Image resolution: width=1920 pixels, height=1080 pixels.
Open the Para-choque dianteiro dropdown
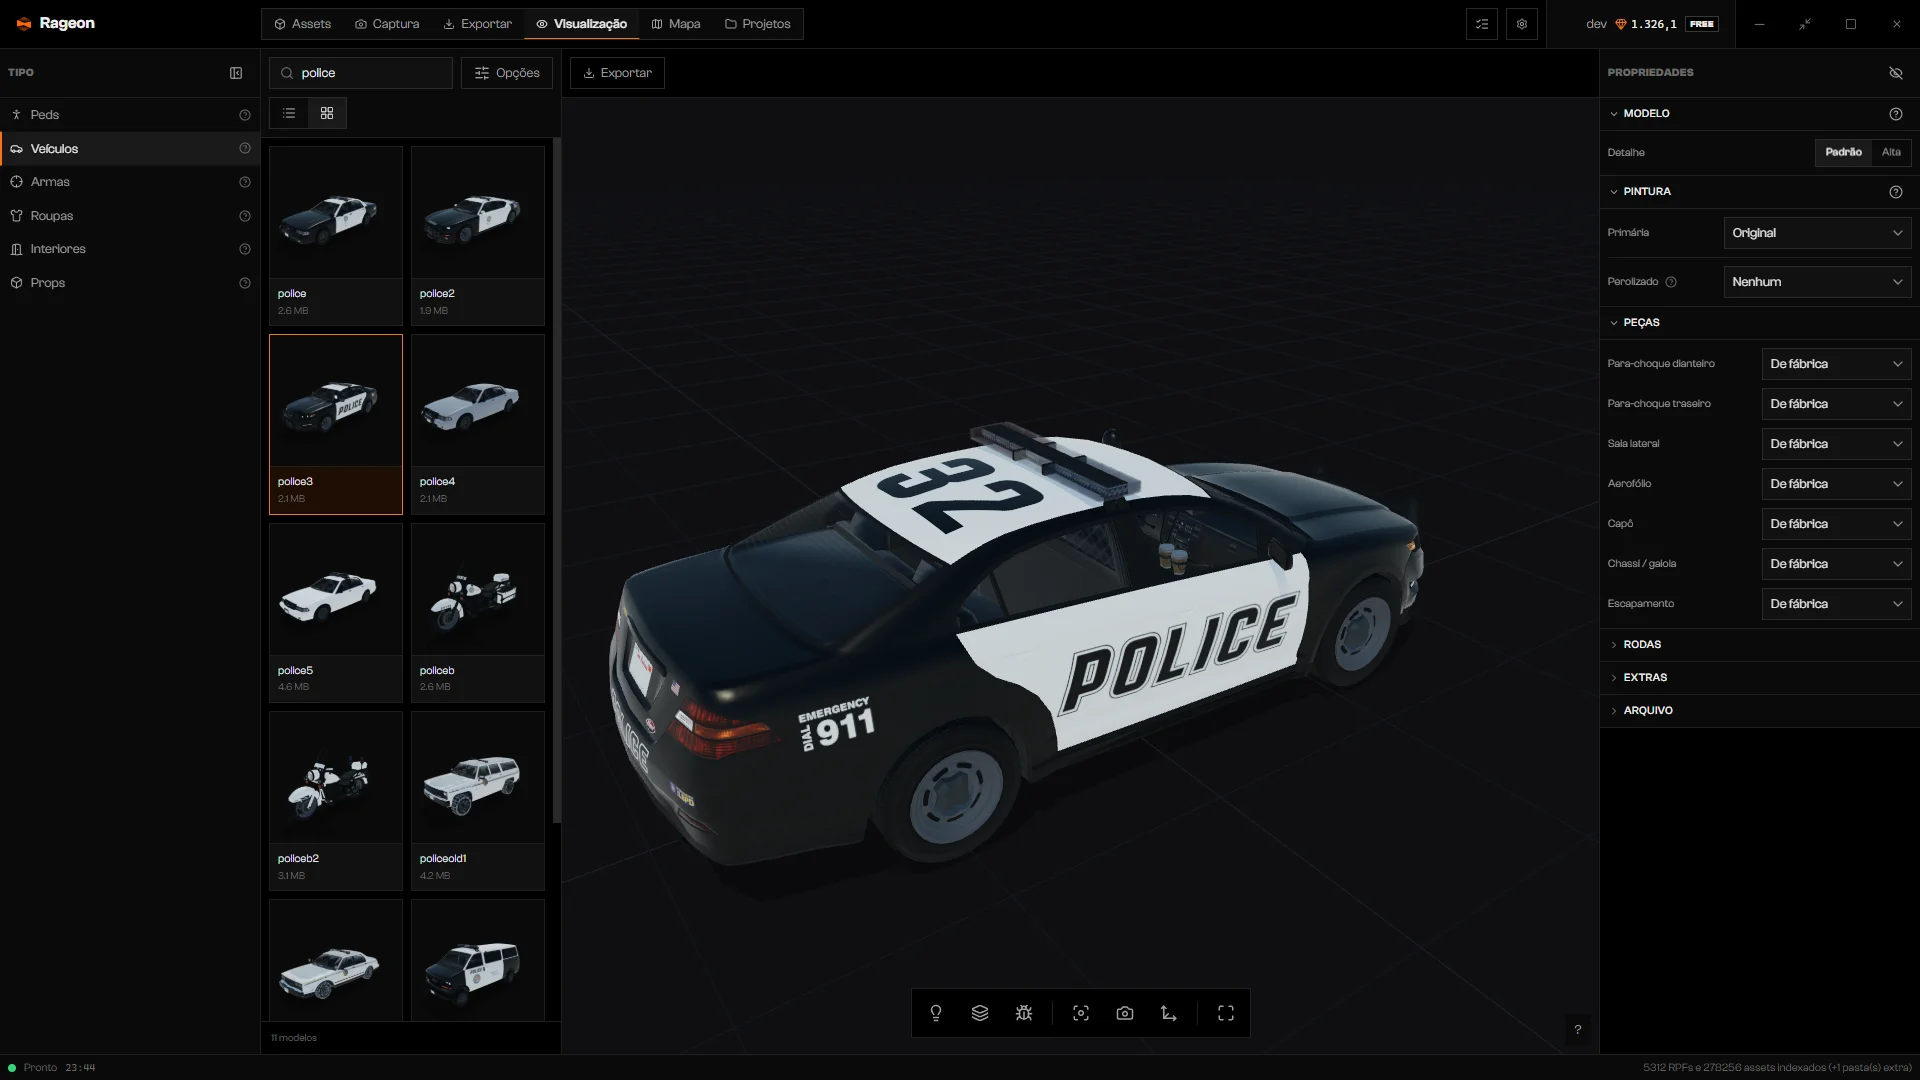(x=1837, y=364)
